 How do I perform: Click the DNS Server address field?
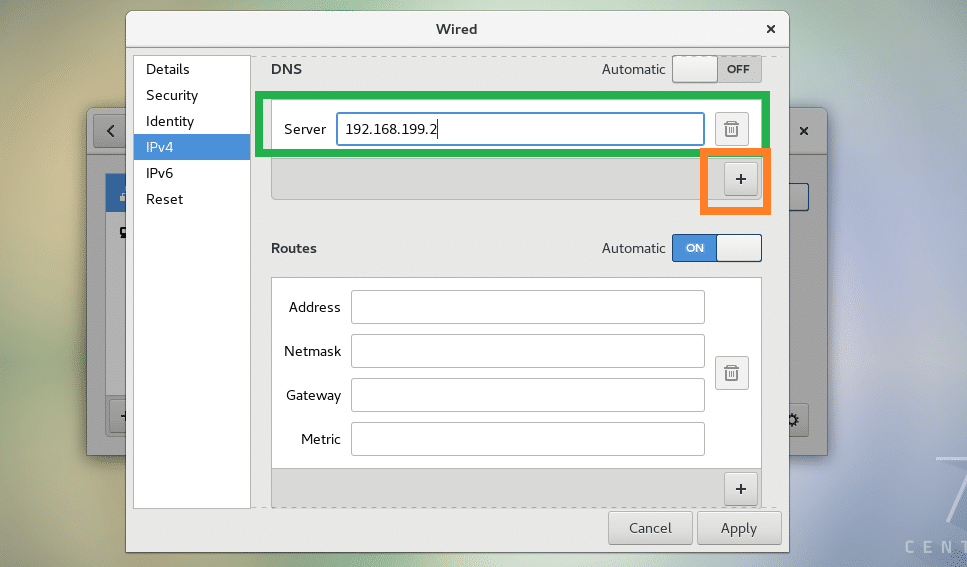click(x=520, y=129)
